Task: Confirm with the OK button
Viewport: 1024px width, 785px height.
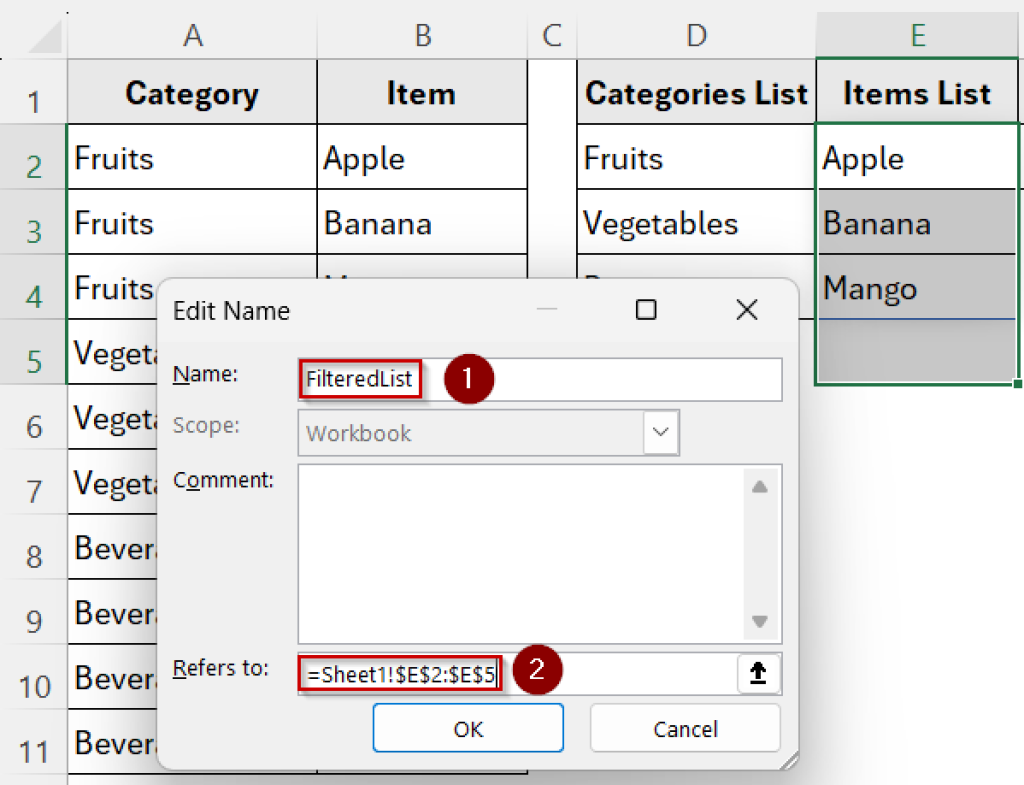Action: coord(468,728)
